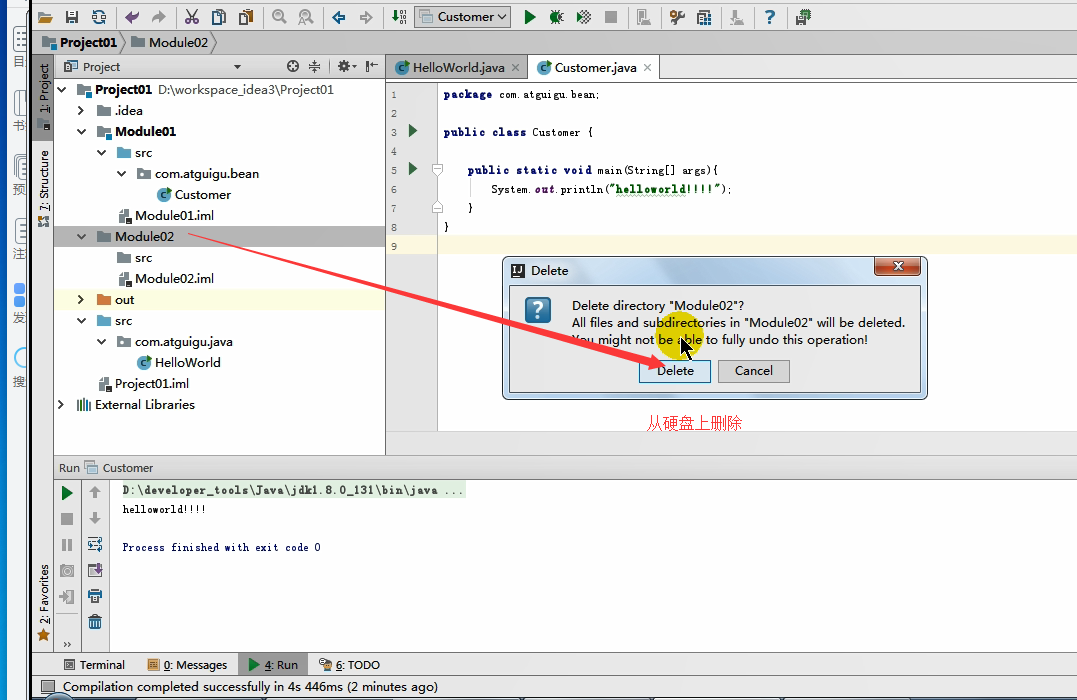Click the Replace toolbar icon
The width and height of the screenshot is (1077, 700).
coord(306,17)
